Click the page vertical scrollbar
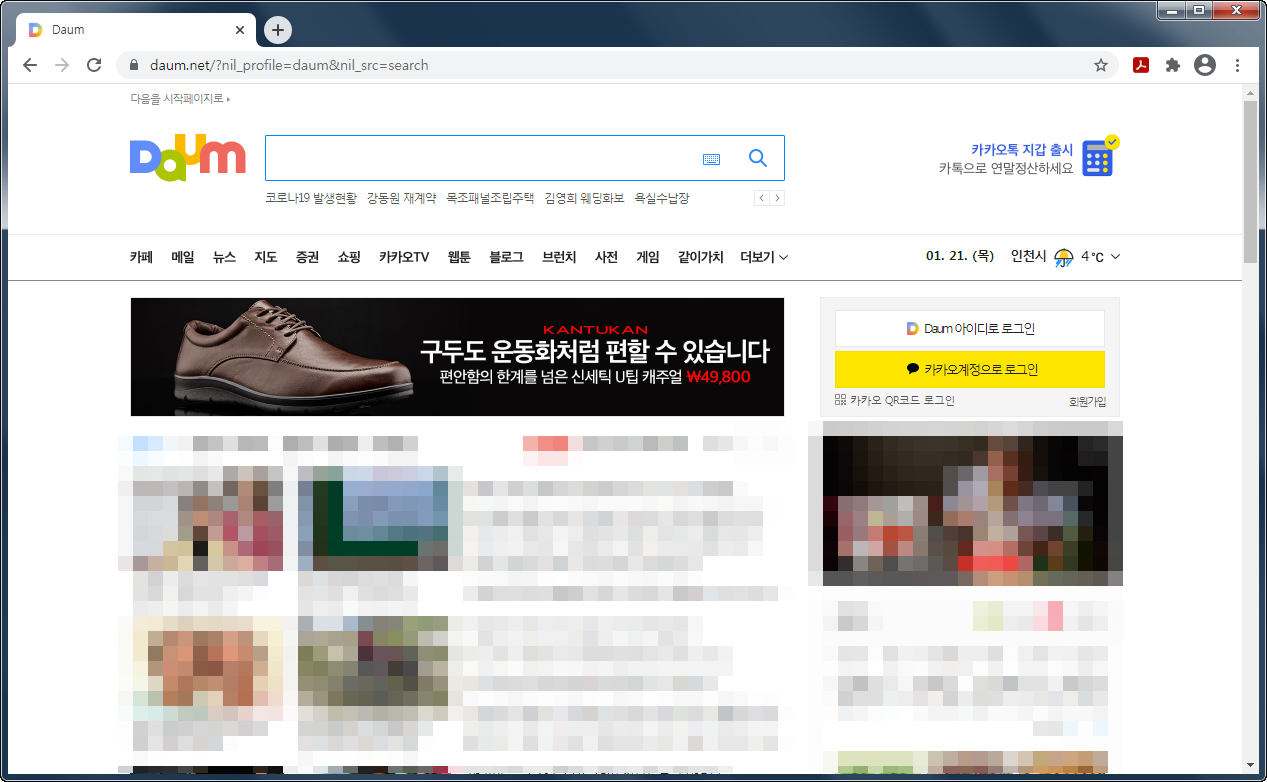The width and height of the screenshot is (1267, 782). (1250, 180)
